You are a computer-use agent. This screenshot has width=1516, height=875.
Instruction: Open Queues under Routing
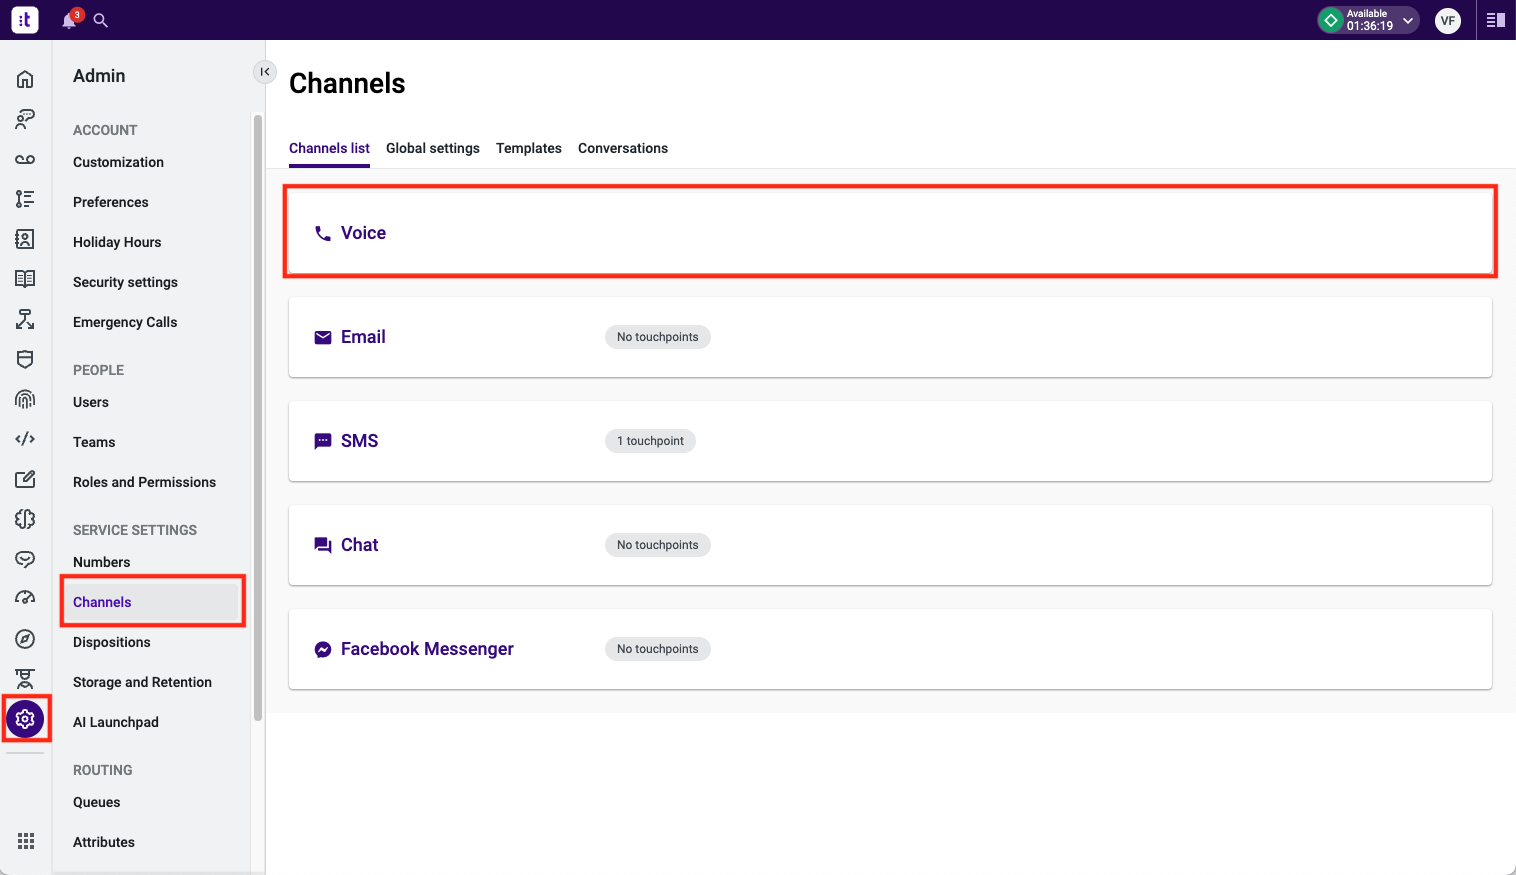click(x=97, y=802)
